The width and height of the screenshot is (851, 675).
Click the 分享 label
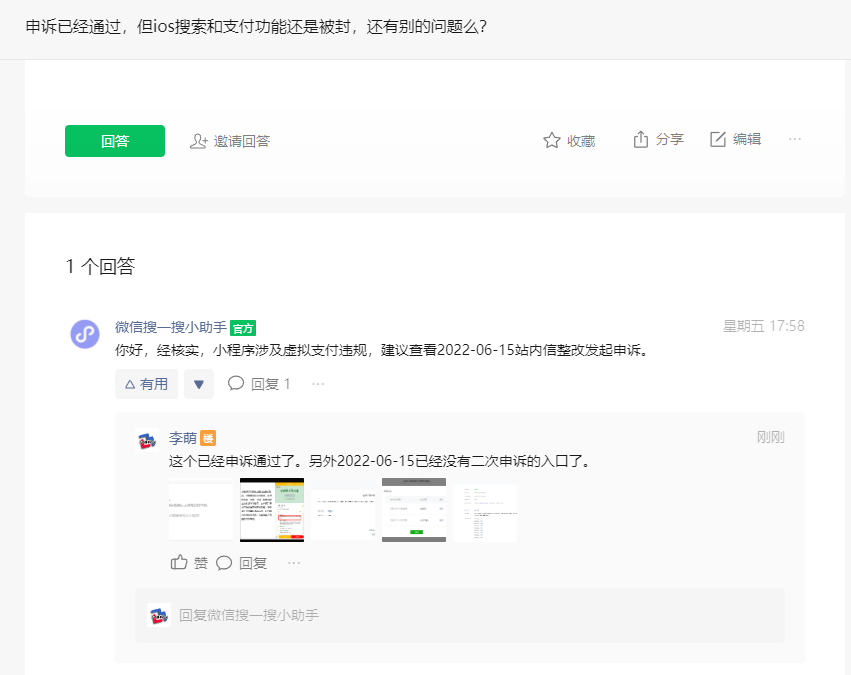670,139
